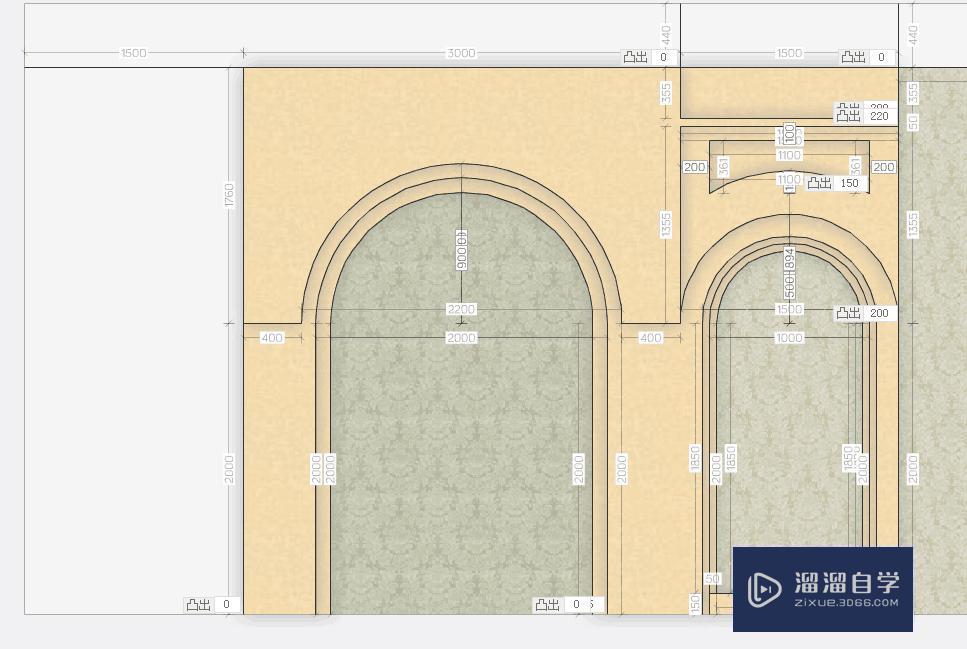The image size is (967, 649).
Task: Select the 200 label left of pediment
Action: coord(694,167)
